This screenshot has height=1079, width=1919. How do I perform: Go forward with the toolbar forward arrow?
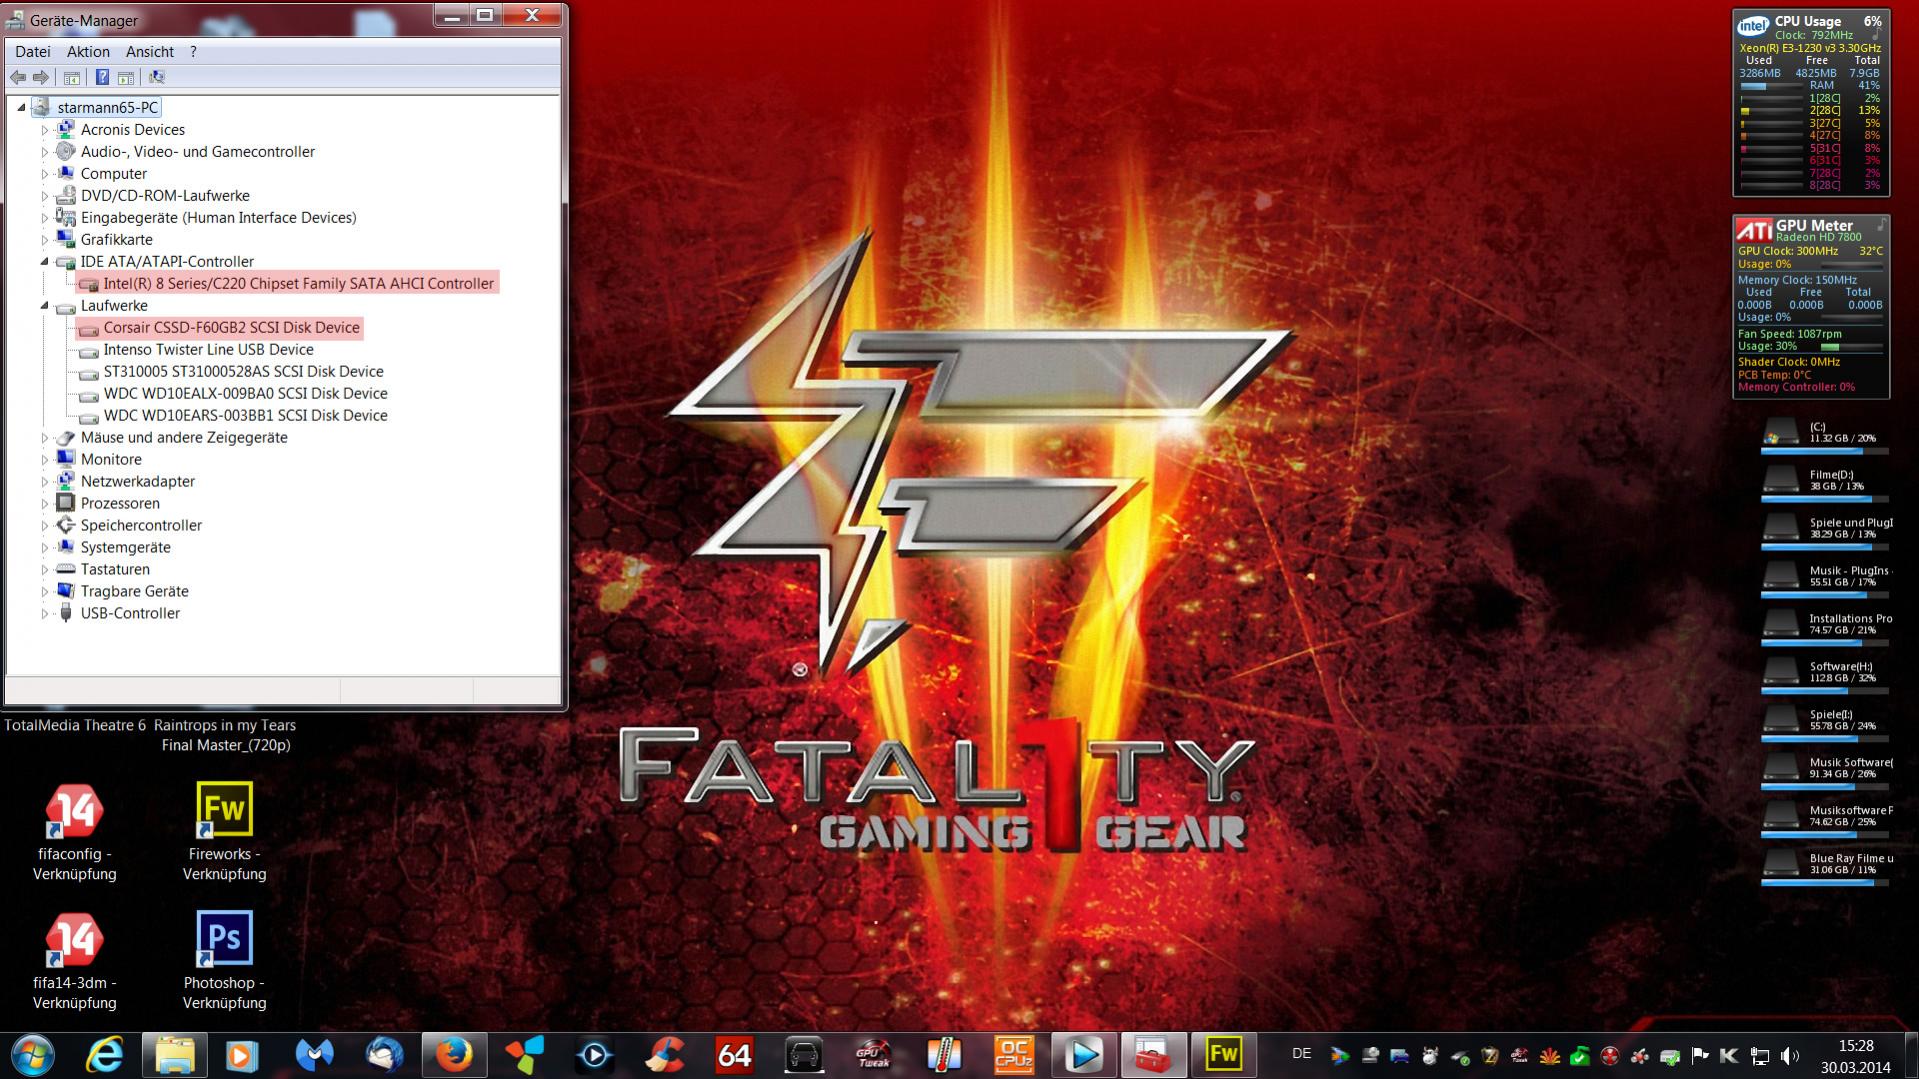click(40, 77)
